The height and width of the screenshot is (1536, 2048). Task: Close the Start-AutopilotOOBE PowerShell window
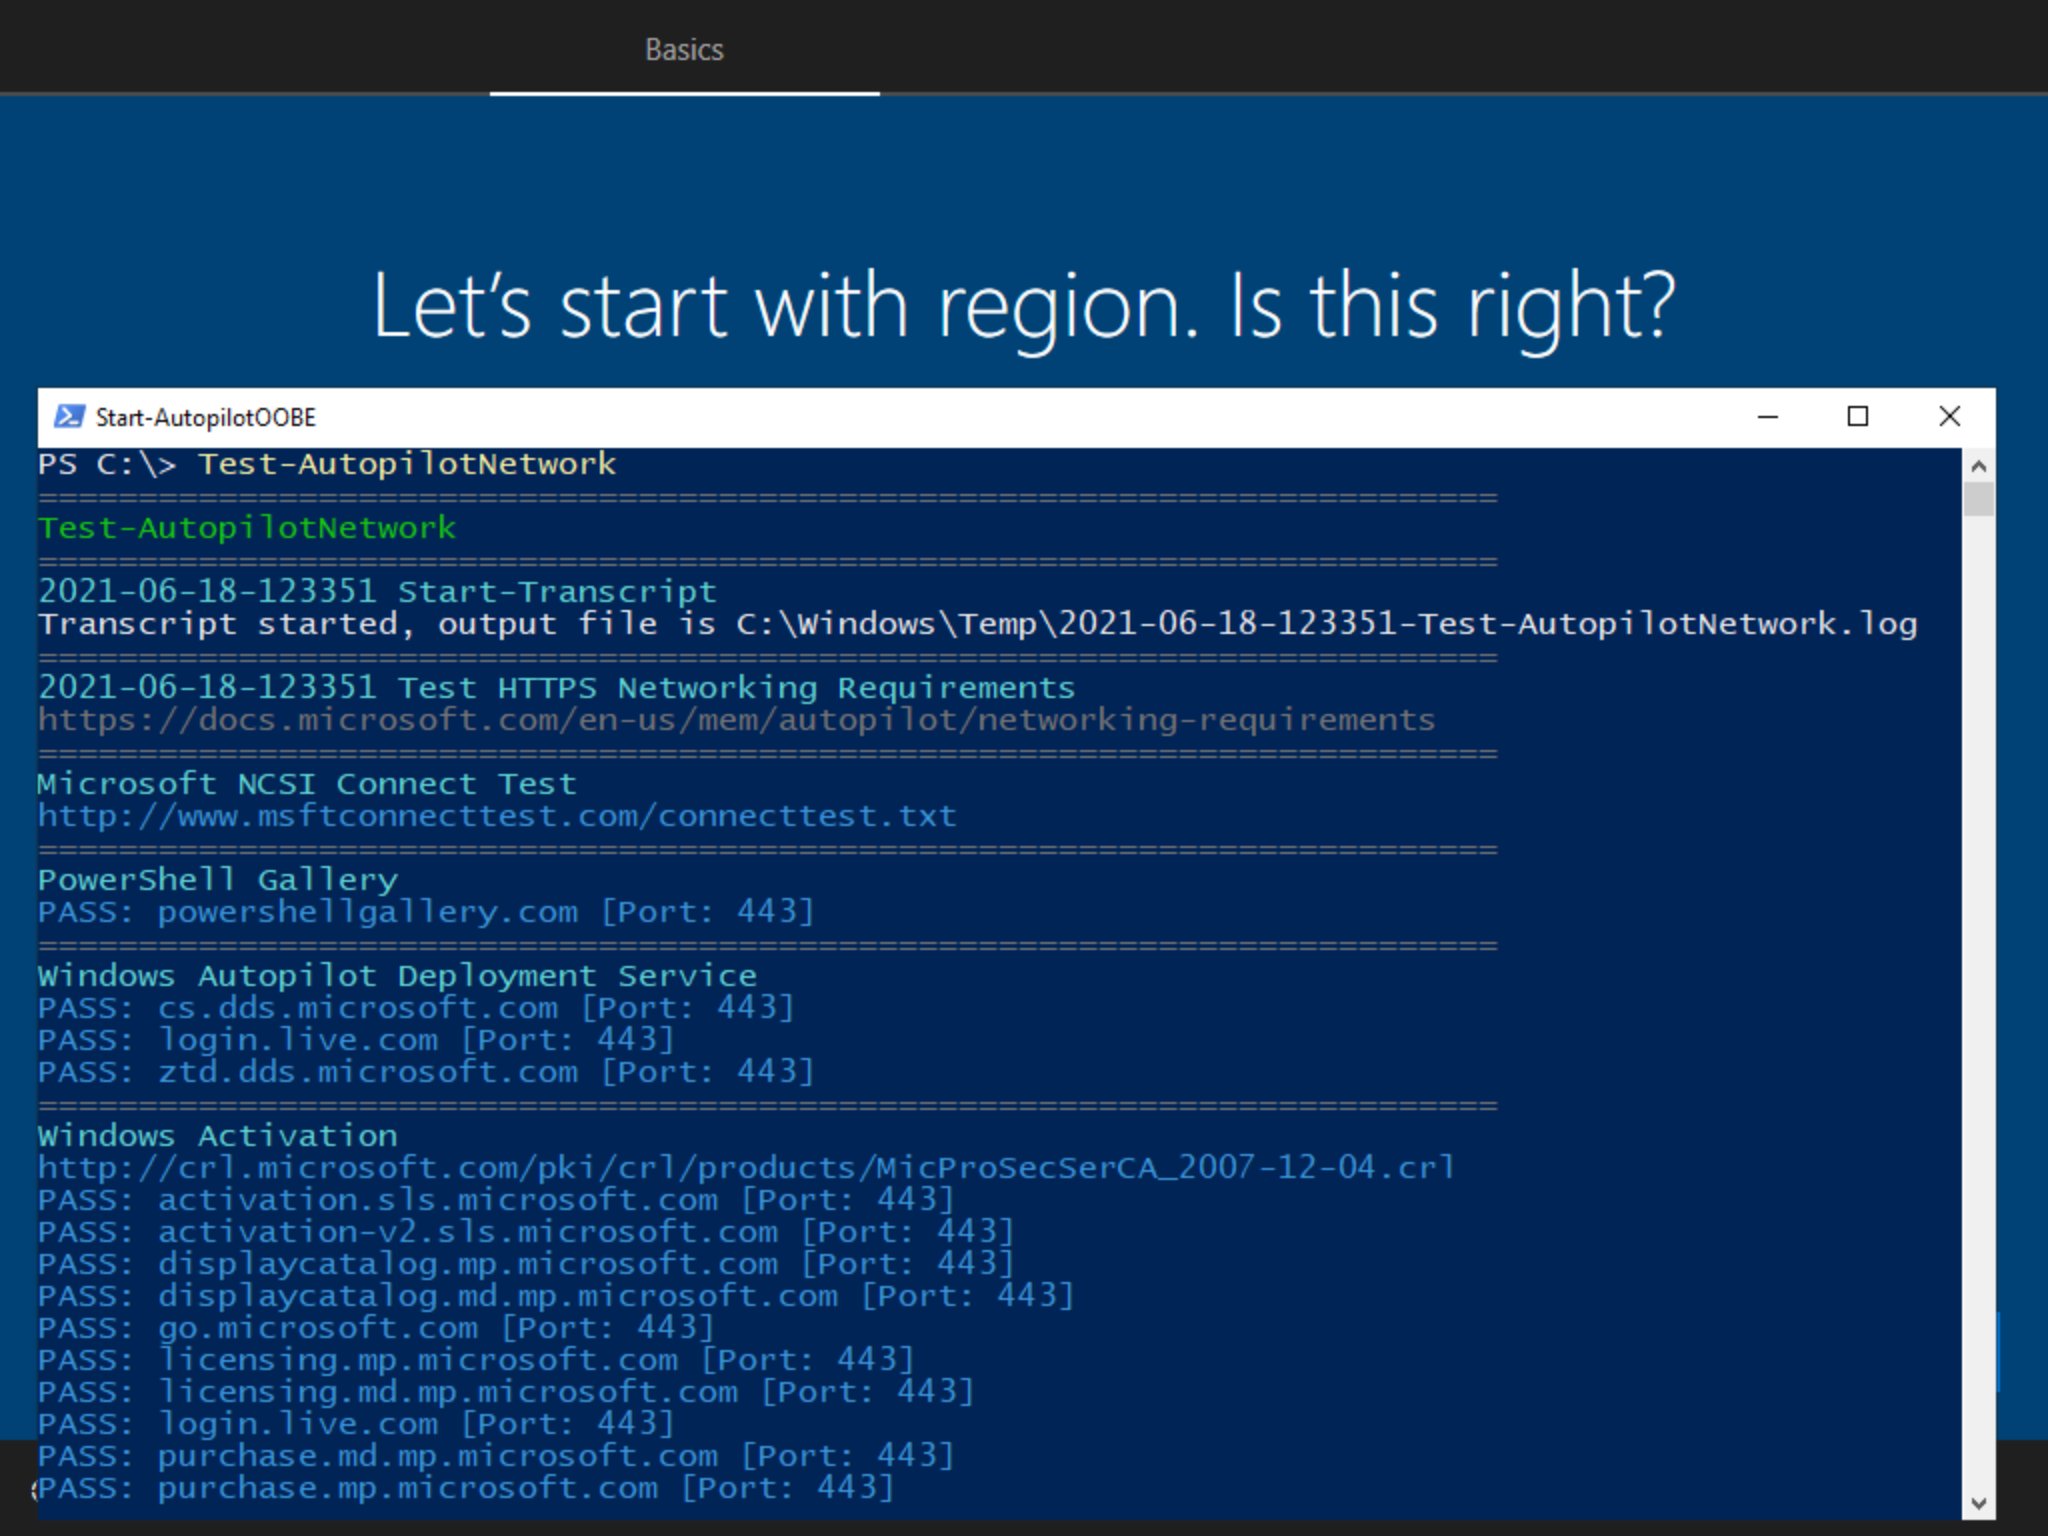coord(1949,417)
